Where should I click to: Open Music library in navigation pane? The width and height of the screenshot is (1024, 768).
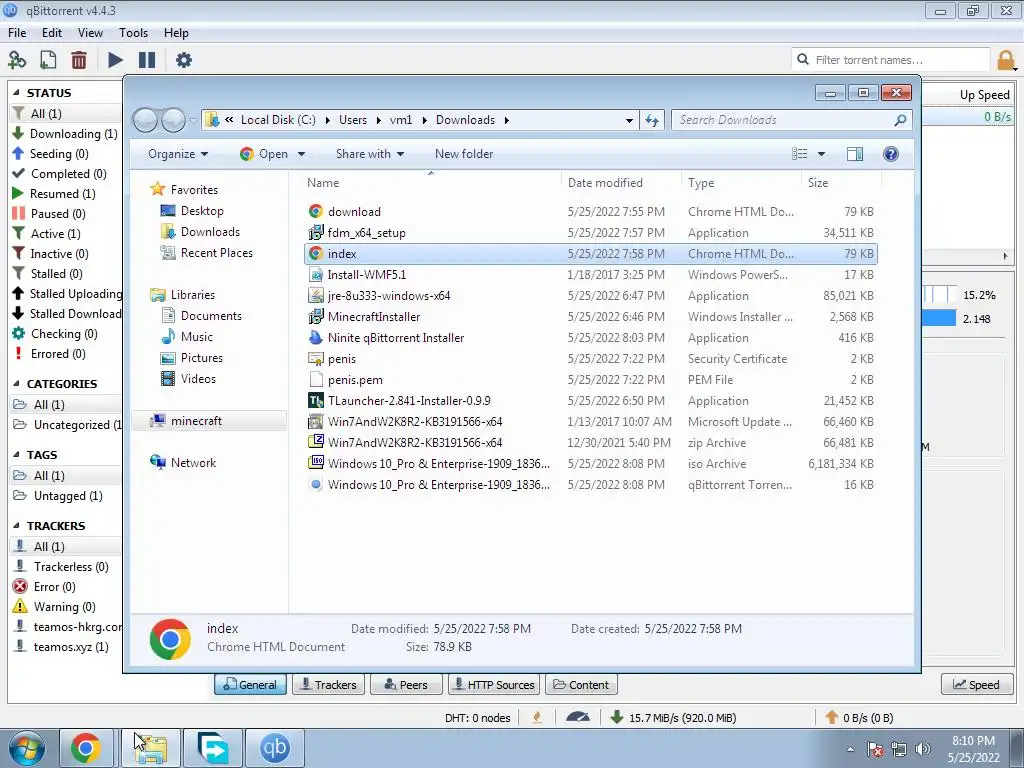click(196, 336)
